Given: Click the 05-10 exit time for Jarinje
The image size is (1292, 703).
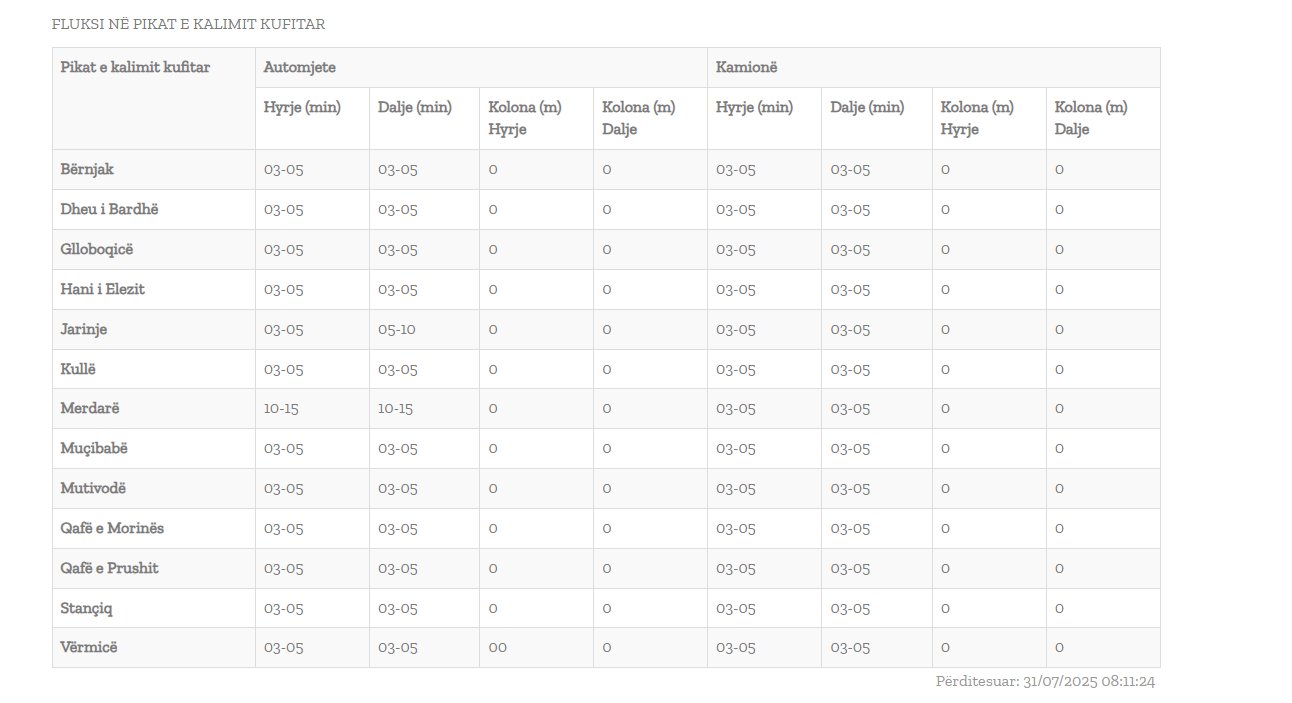Looking at the screenshot, I should pyautogui.click(x=397, y=329).
